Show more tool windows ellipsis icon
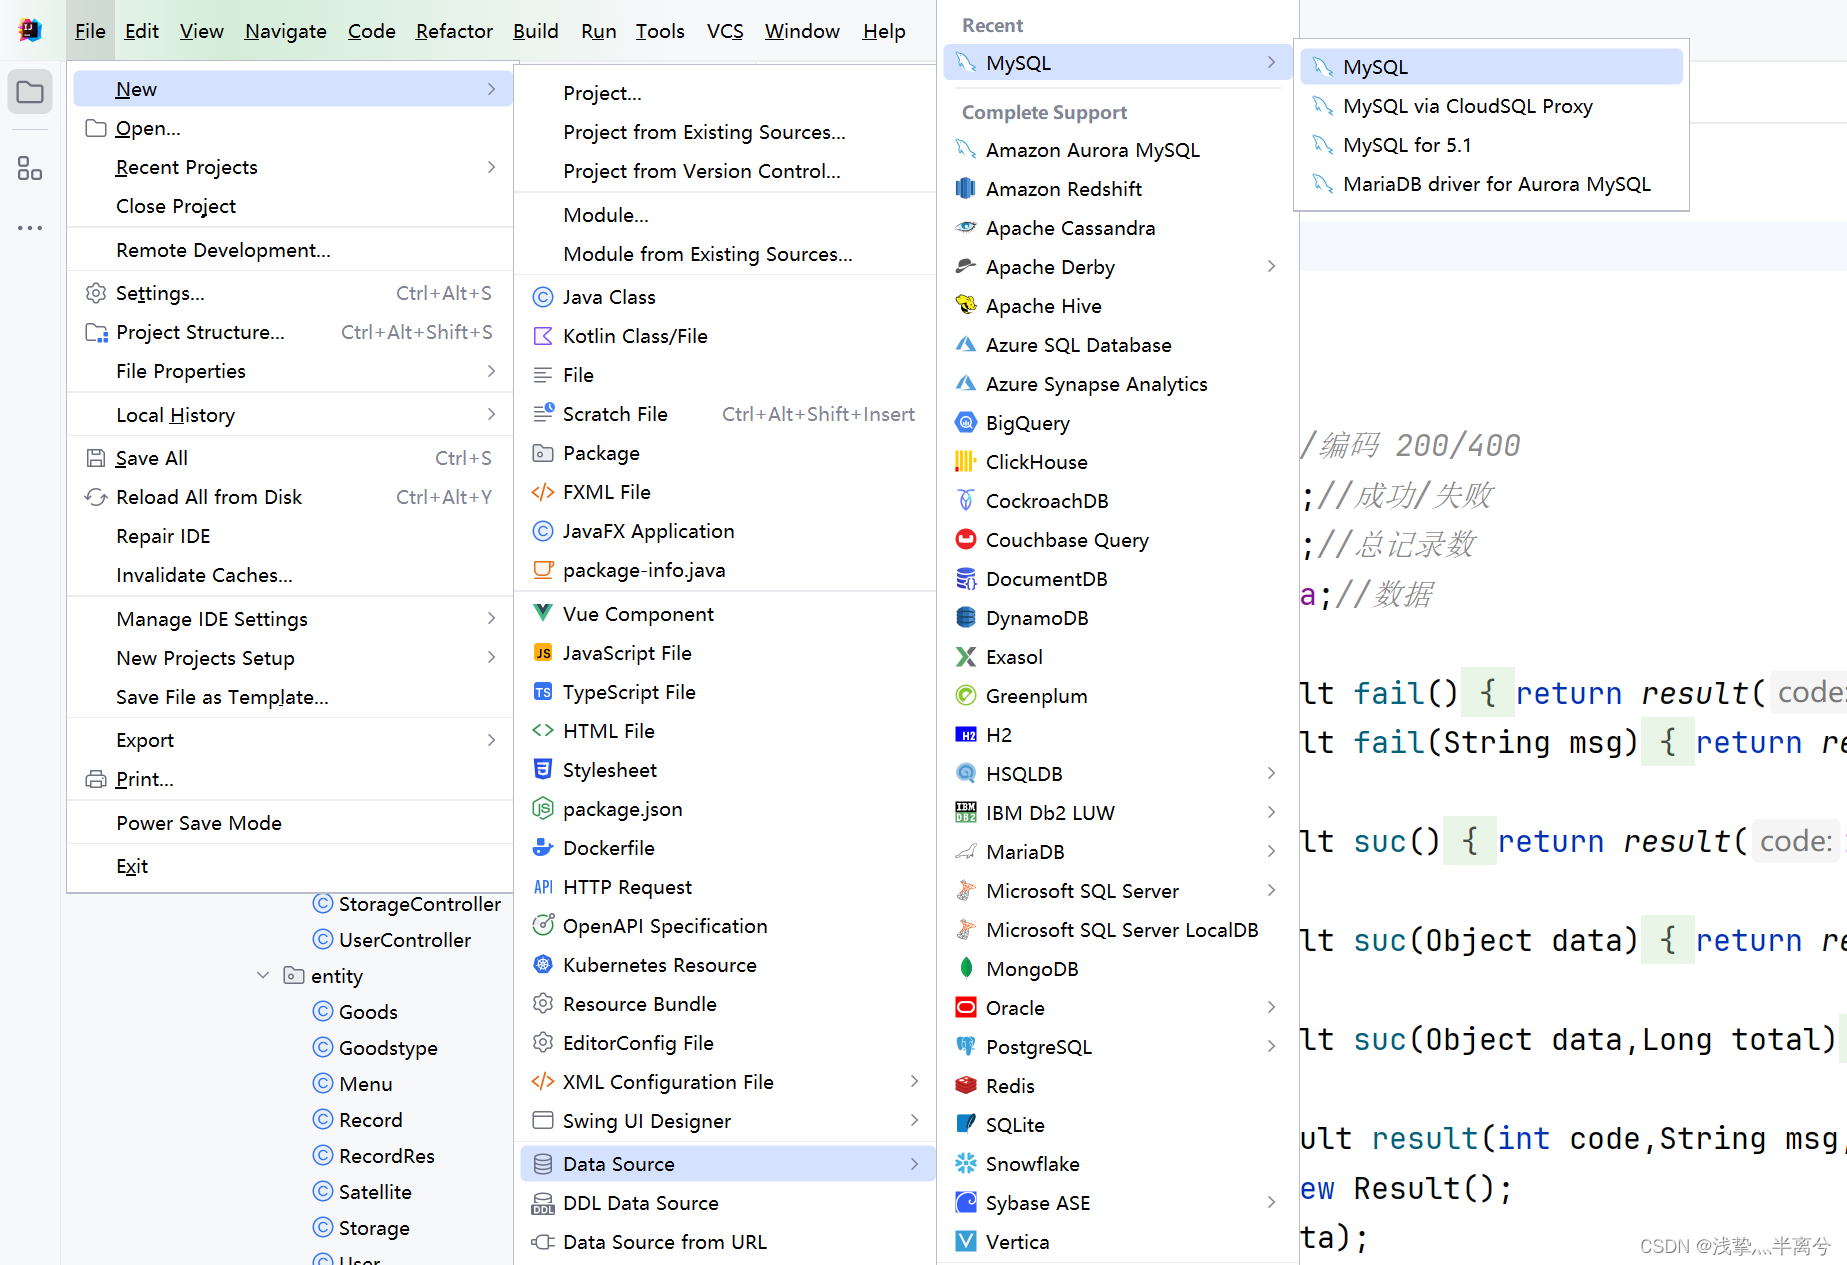 (30, 228)
